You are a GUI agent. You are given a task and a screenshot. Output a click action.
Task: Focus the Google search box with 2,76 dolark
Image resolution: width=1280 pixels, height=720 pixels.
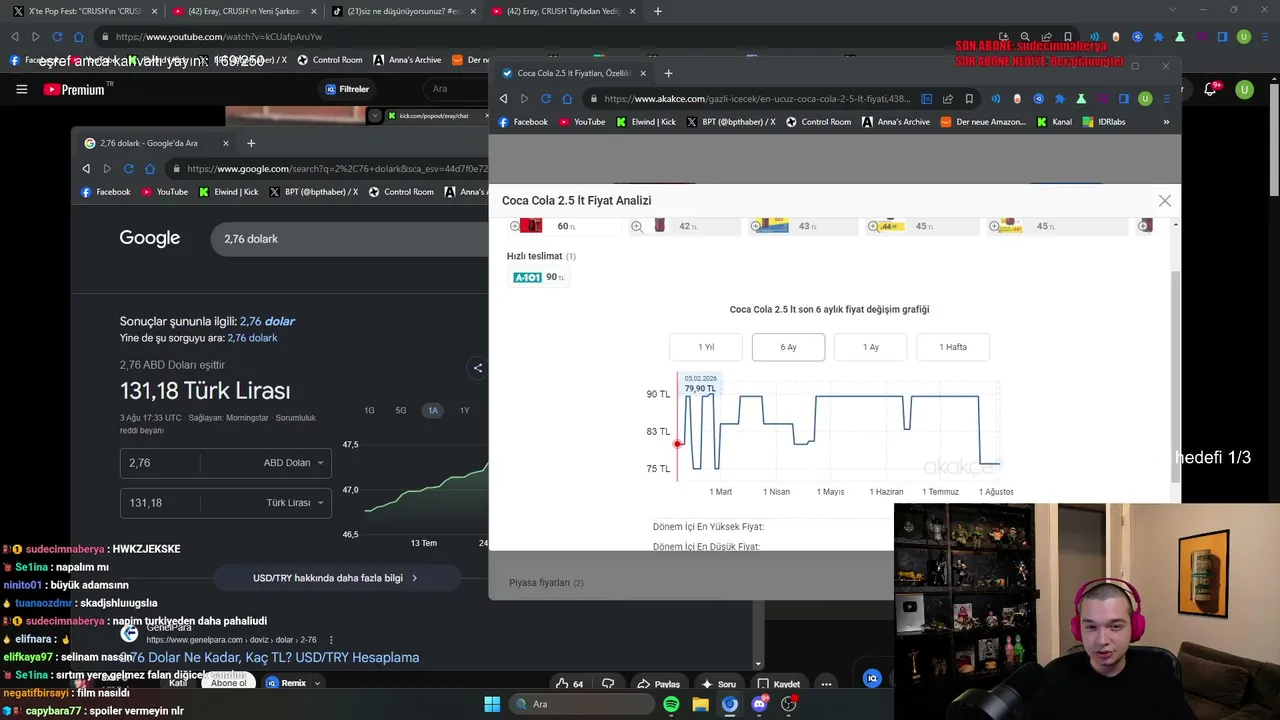click(350, 239)
